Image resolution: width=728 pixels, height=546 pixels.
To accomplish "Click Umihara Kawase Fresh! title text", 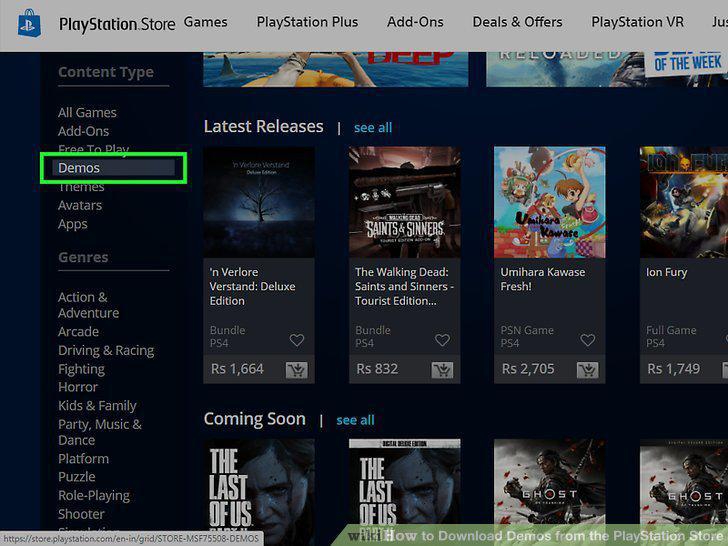I will [x=543, y=279].
